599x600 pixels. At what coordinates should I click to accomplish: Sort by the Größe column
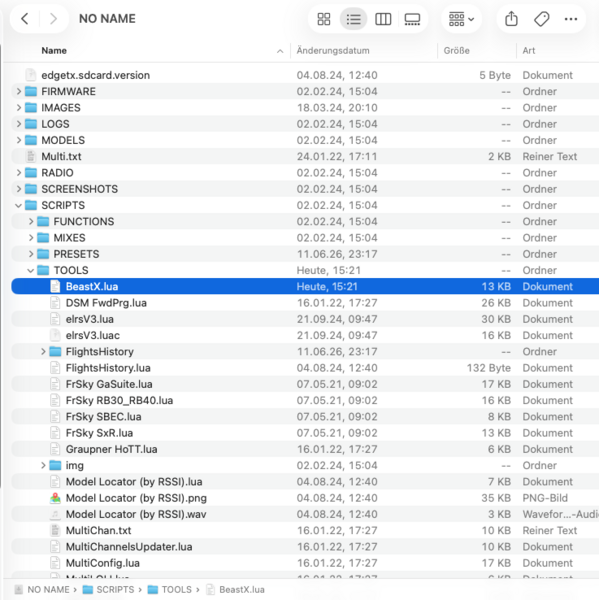pos(456,51)
